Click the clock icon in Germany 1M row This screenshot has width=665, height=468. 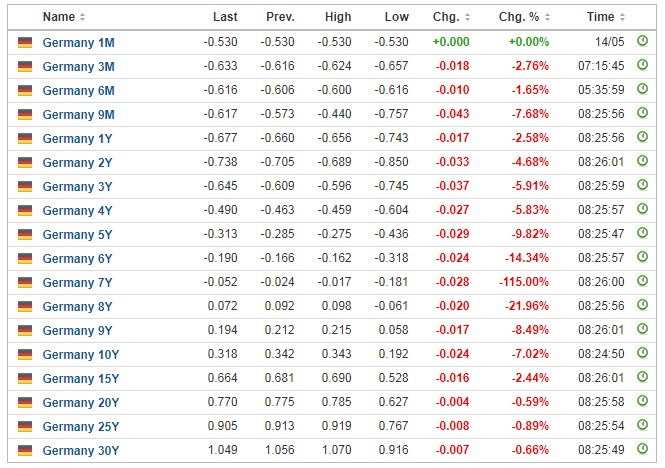click(x=643, y=41)
